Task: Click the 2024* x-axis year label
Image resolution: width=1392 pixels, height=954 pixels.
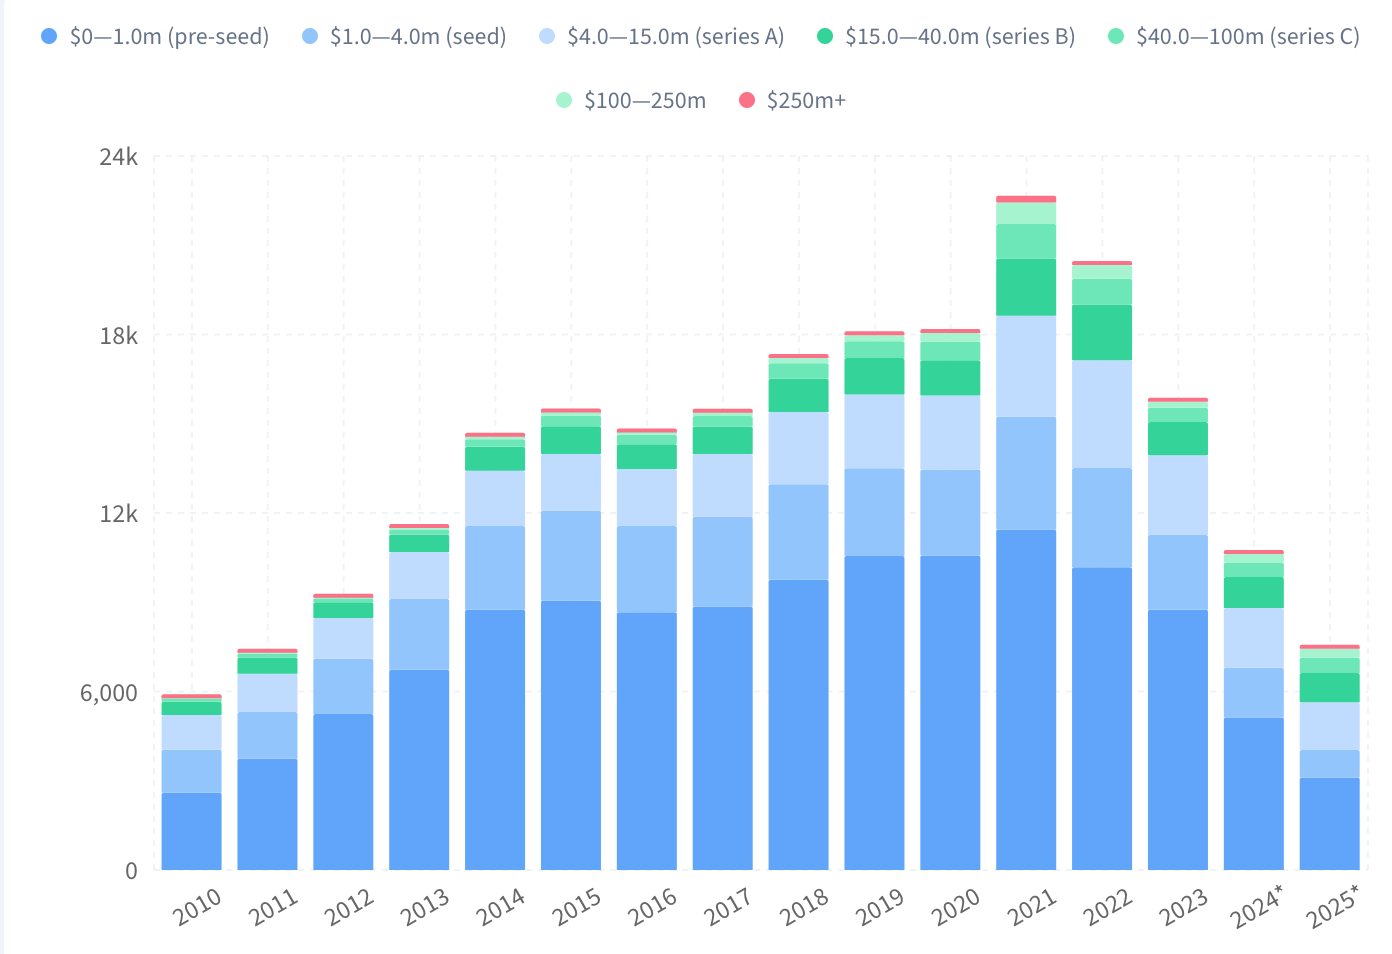Action: 1257,906
